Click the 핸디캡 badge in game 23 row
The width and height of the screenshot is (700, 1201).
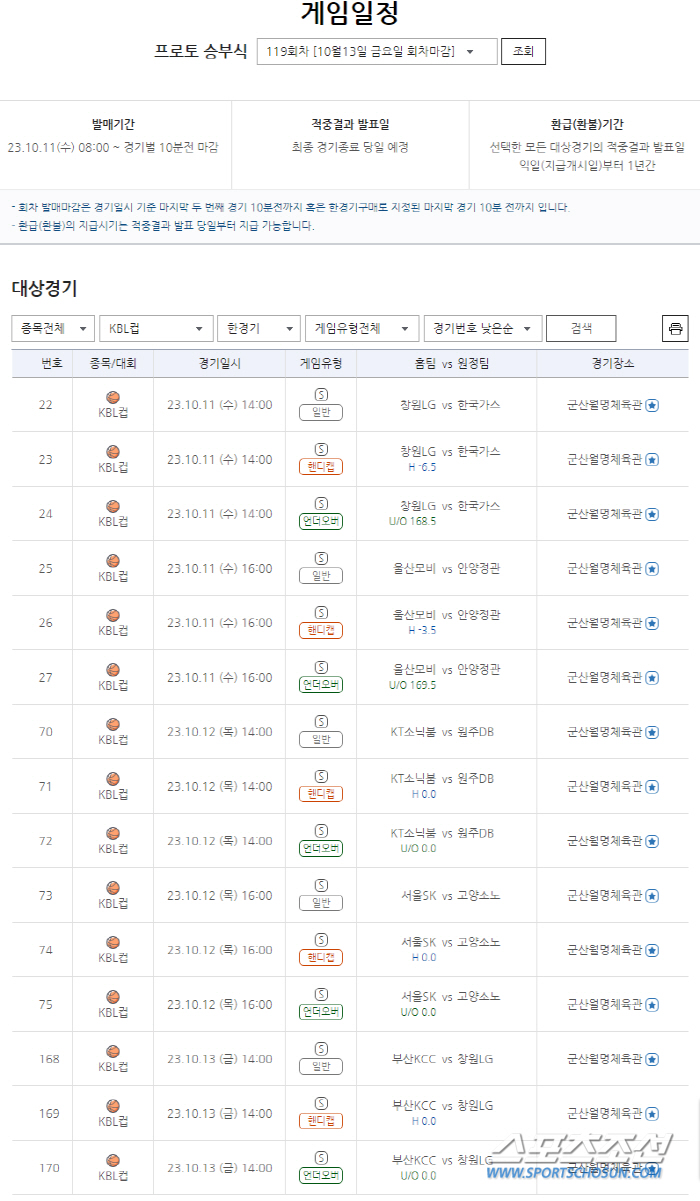[x=321, y=467]
